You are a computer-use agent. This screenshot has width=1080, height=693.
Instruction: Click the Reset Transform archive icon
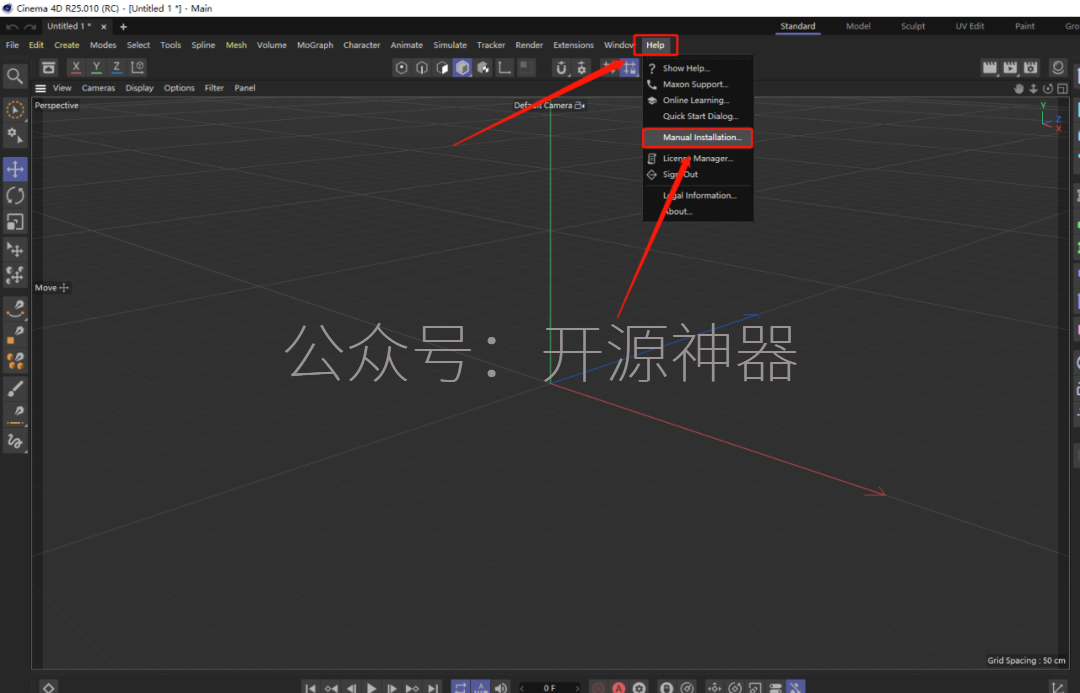pyautogui.click(x=48, y=68)
